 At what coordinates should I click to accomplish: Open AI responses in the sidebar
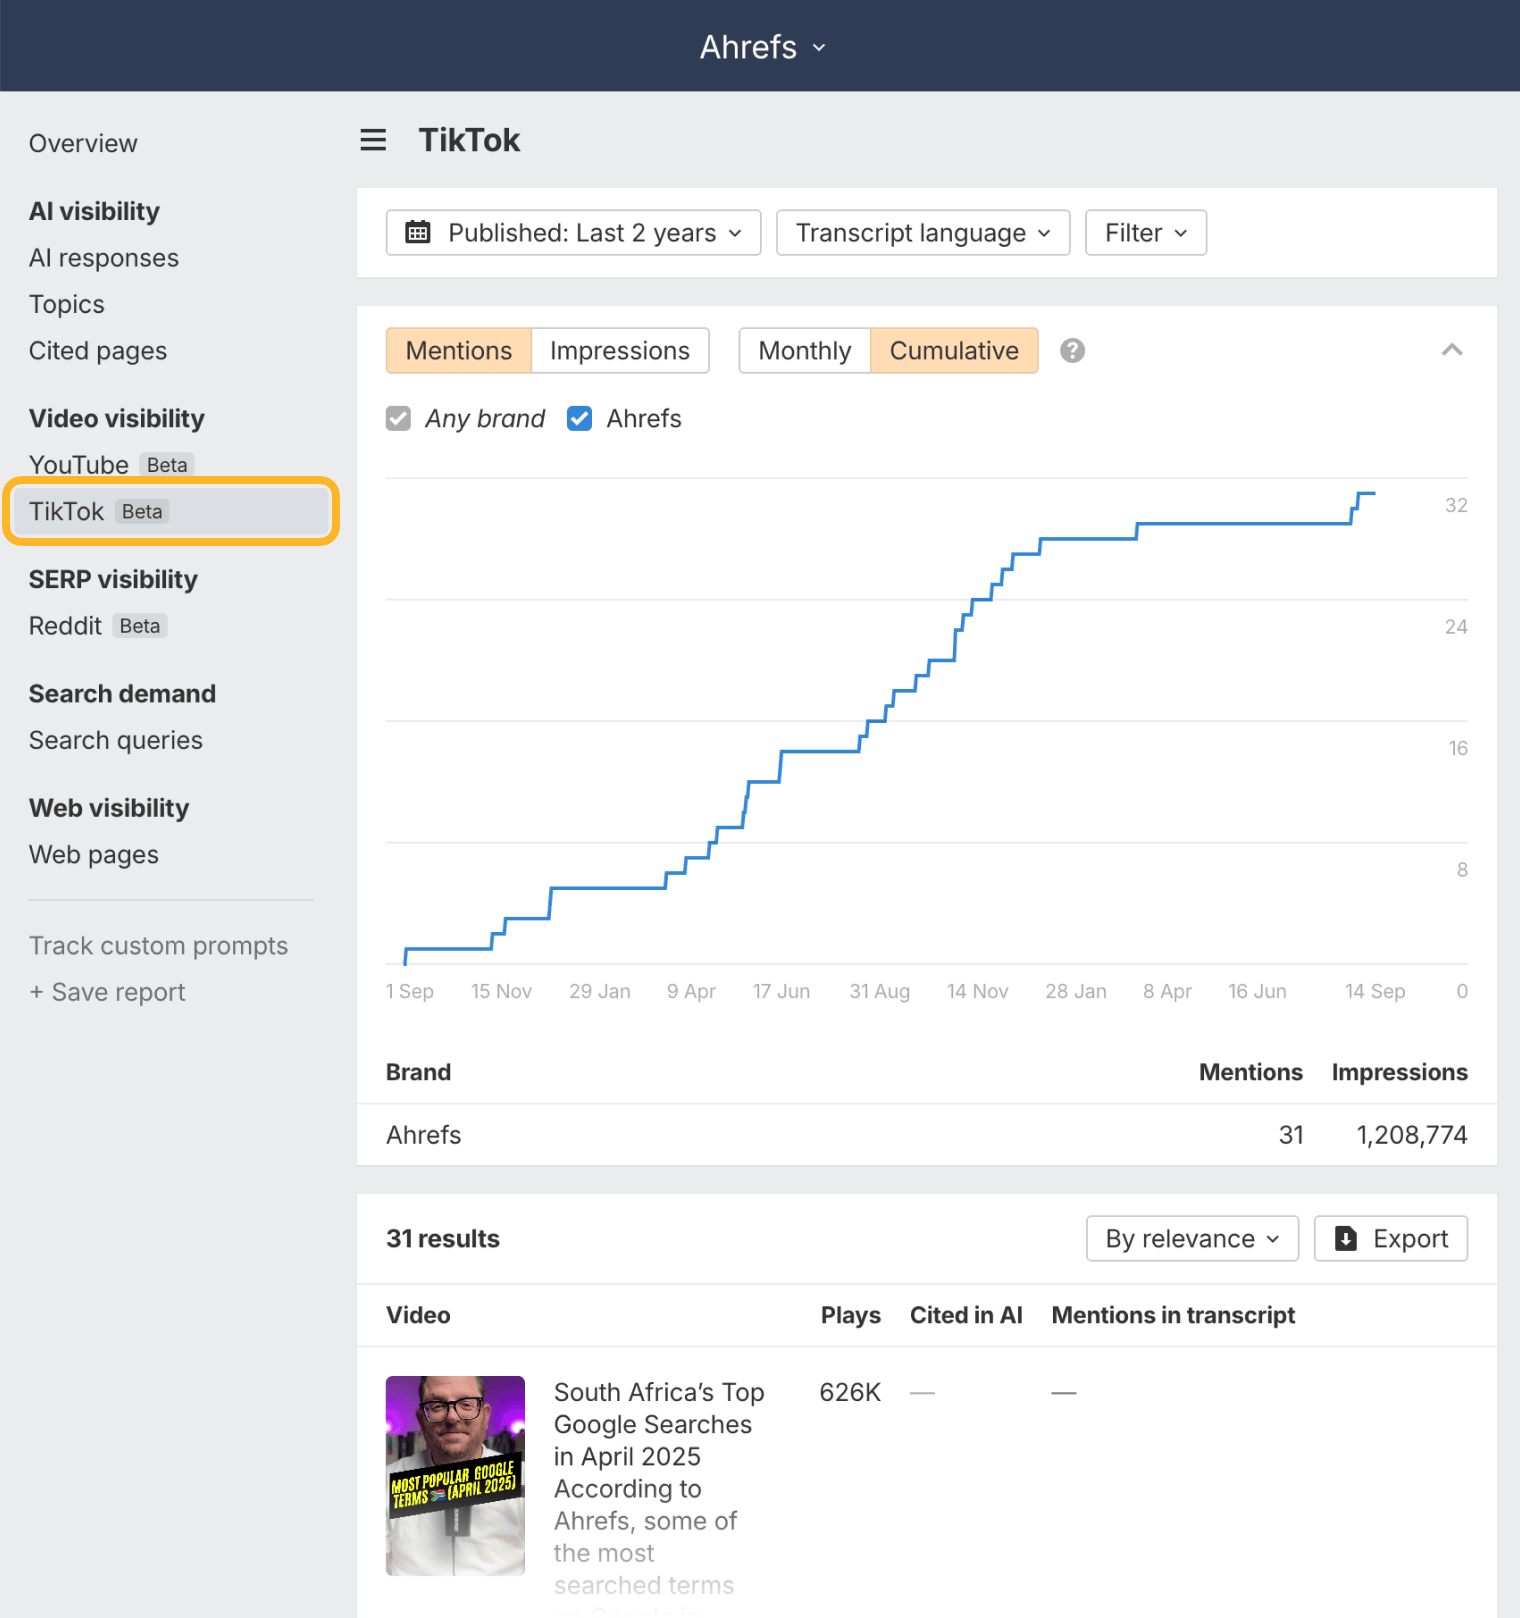[104, 258]
